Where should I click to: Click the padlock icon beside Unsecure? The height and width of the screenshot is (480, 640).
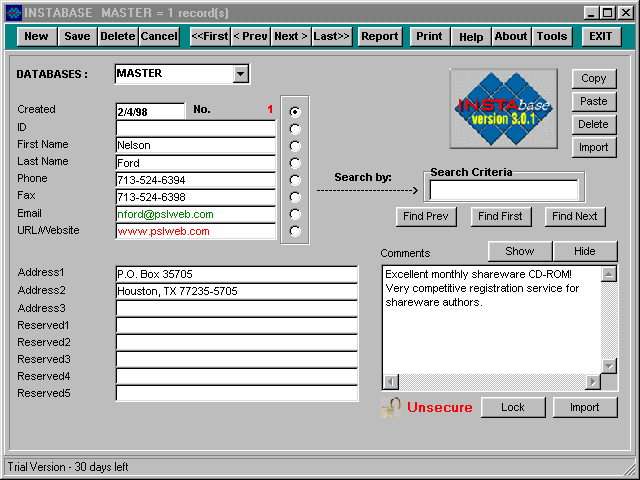pyautogui.click(x=391, y=407)
